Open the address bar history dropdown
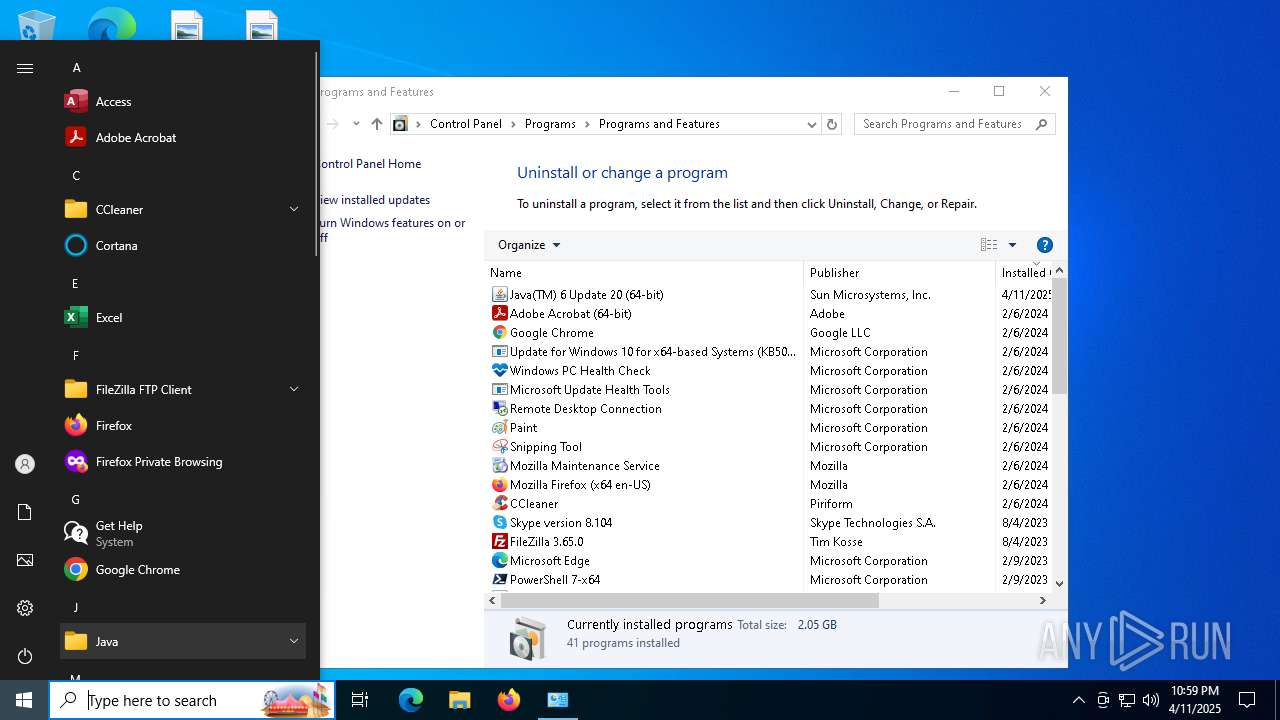The height and width of the screenshot is (720, 1280). pyautogui.click(x=811, y=124)
